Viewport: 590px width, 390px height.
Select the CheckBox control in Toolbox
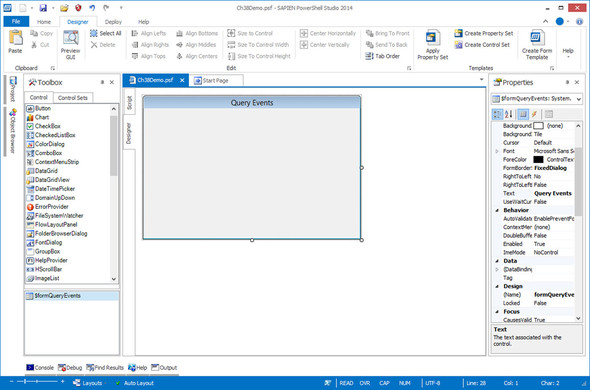(x=43, y=126)
